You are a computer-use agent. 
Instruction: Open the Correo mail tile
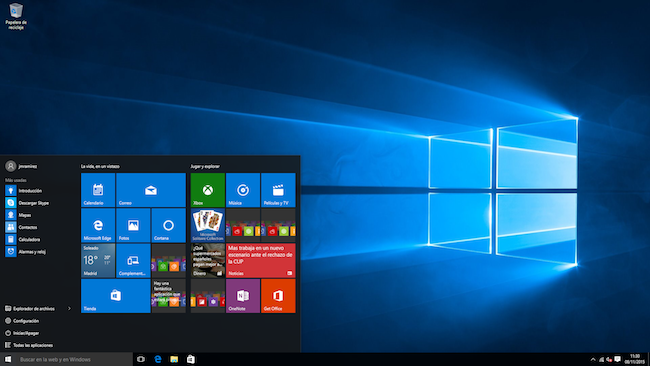pyautogui.click(x=151, y=190)
